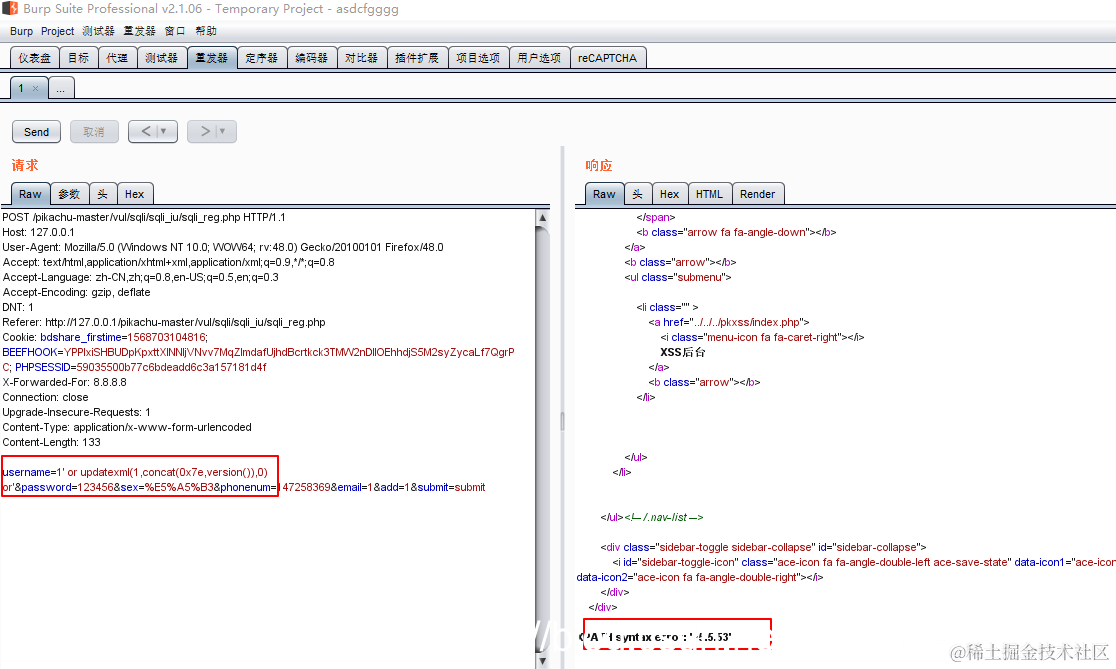Click the Burp Suite logo icon
Viewport: 1116px width, 669px height.
[x=9, y=9]
